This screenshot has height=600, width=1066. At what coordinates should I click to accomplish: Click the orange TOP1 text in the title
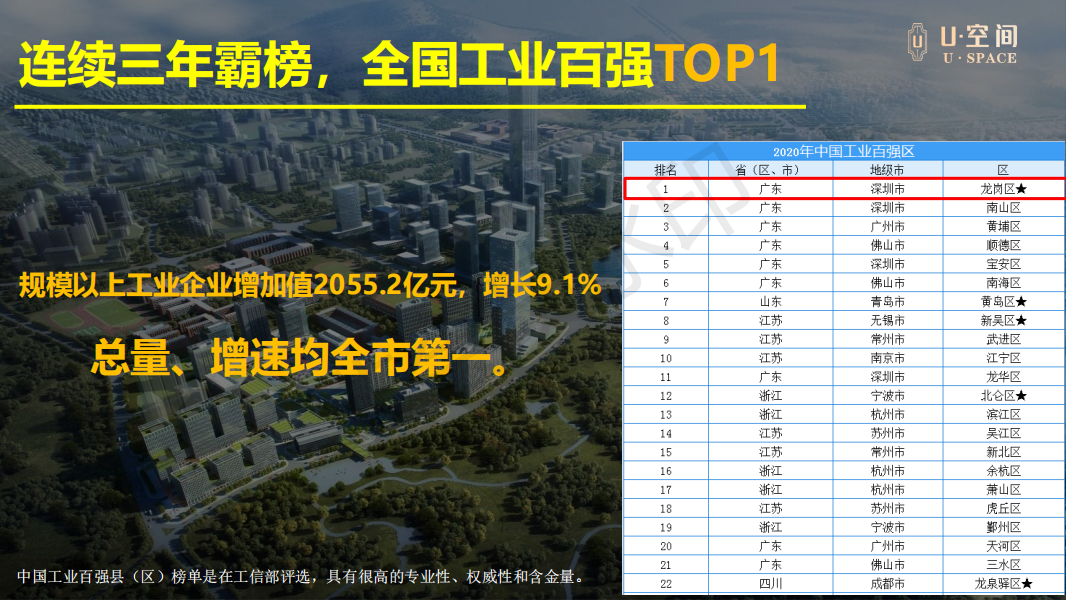tap(716, 65)
